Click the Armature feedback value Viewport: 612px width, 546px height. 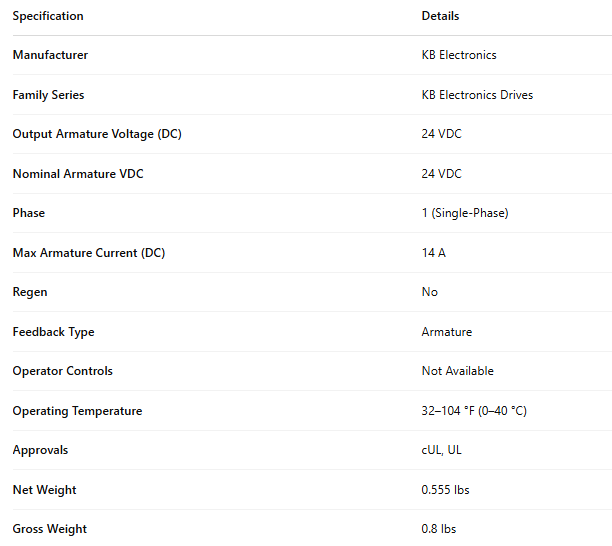[x=446, y=332]
